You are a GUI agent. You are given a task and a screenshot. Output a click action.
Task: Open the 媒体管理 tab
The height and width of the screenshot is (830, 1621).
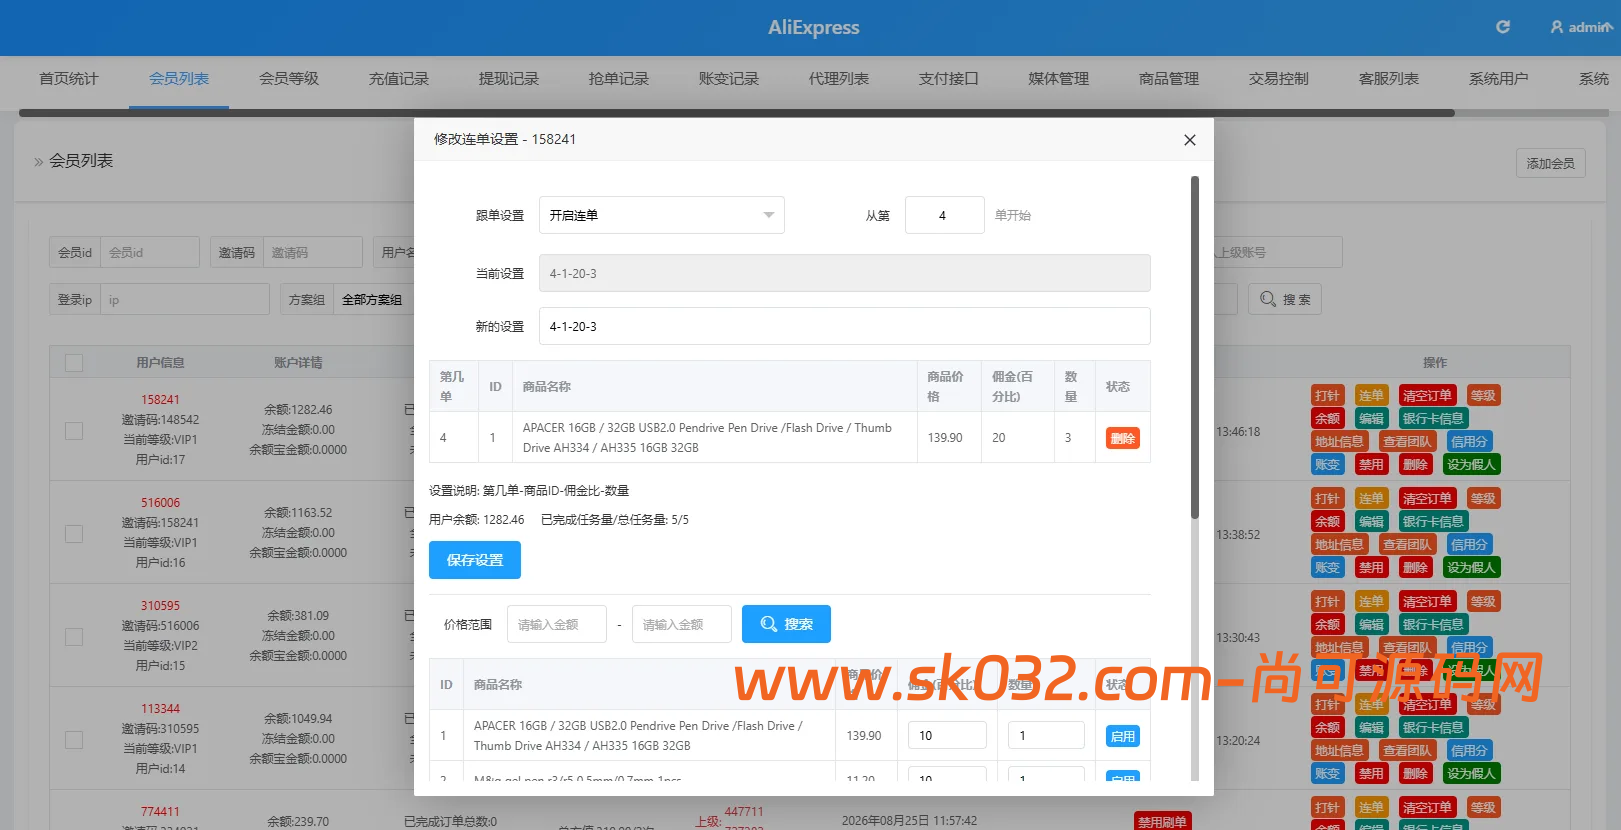point(1059,79)
